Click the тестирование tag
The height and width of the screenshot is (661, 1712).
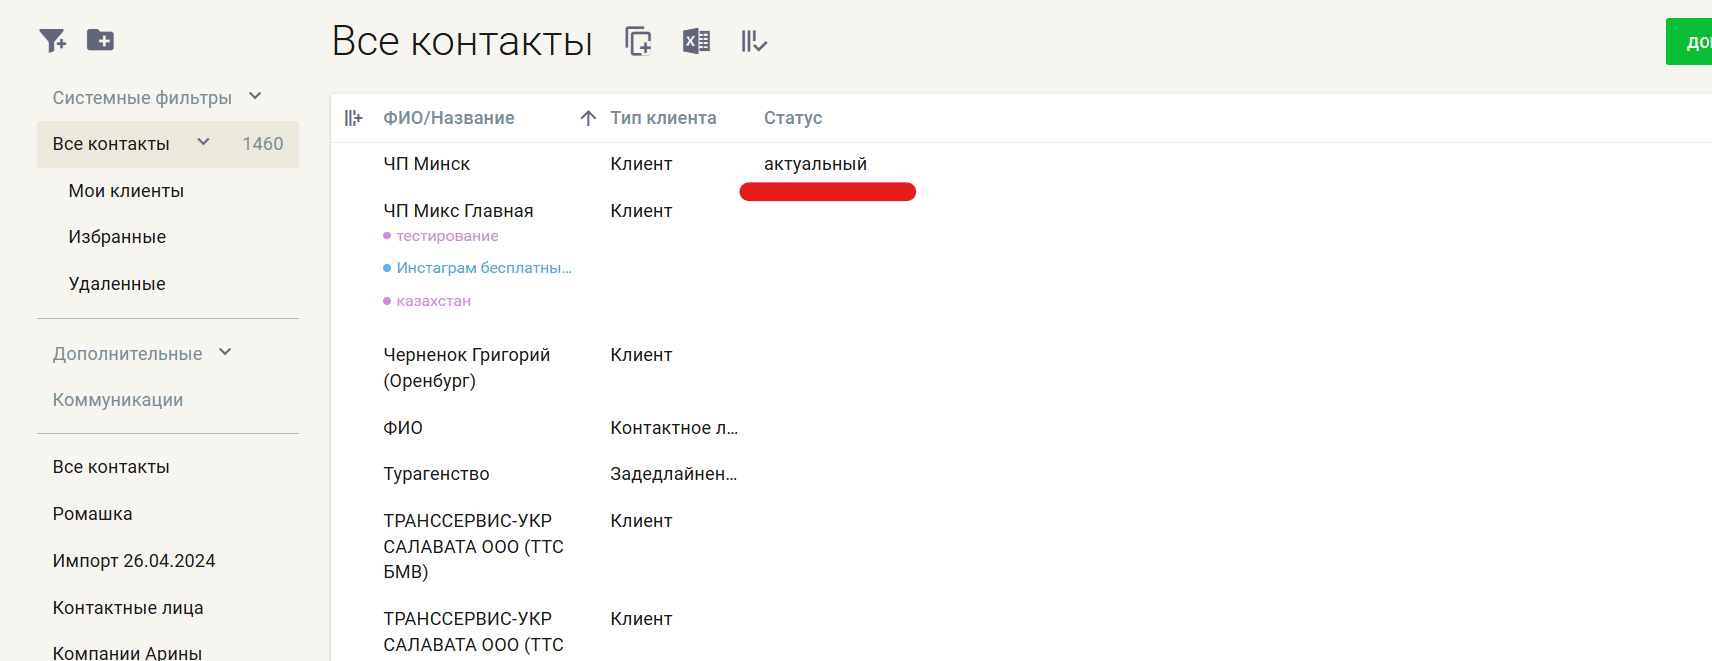pos(447,236)
